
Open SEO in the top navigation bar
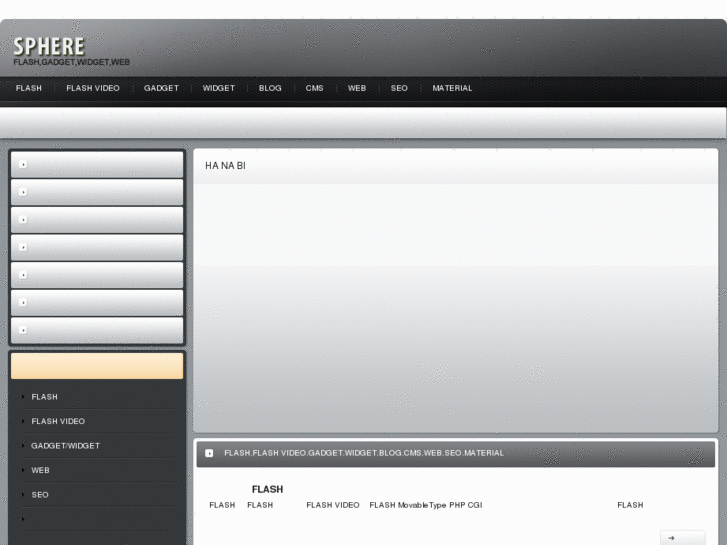[x=399, y=88]
